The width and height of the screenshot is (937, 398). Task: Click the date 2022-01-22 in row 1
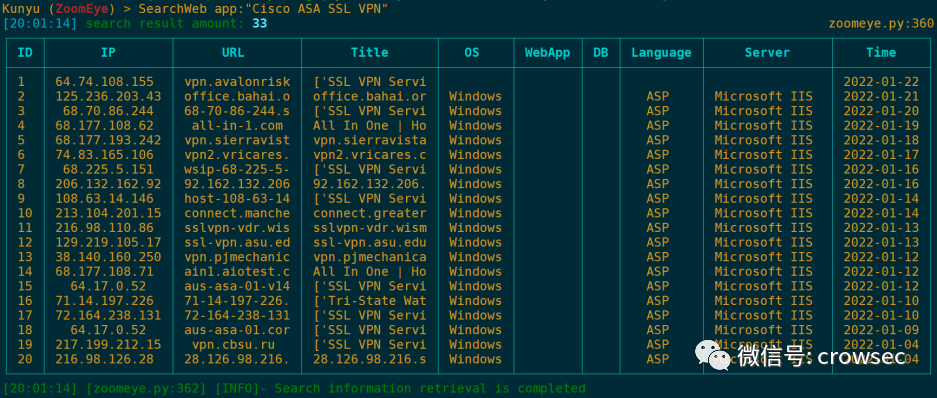click(881, 82)
